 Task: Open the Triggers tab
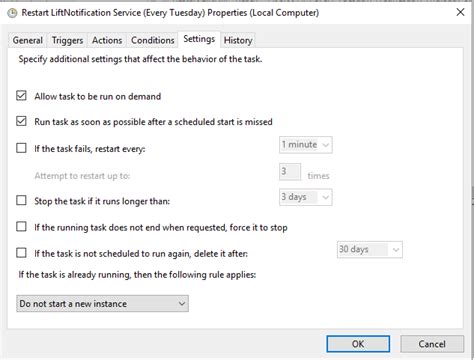pyautogui.click(x=67, y=40)
